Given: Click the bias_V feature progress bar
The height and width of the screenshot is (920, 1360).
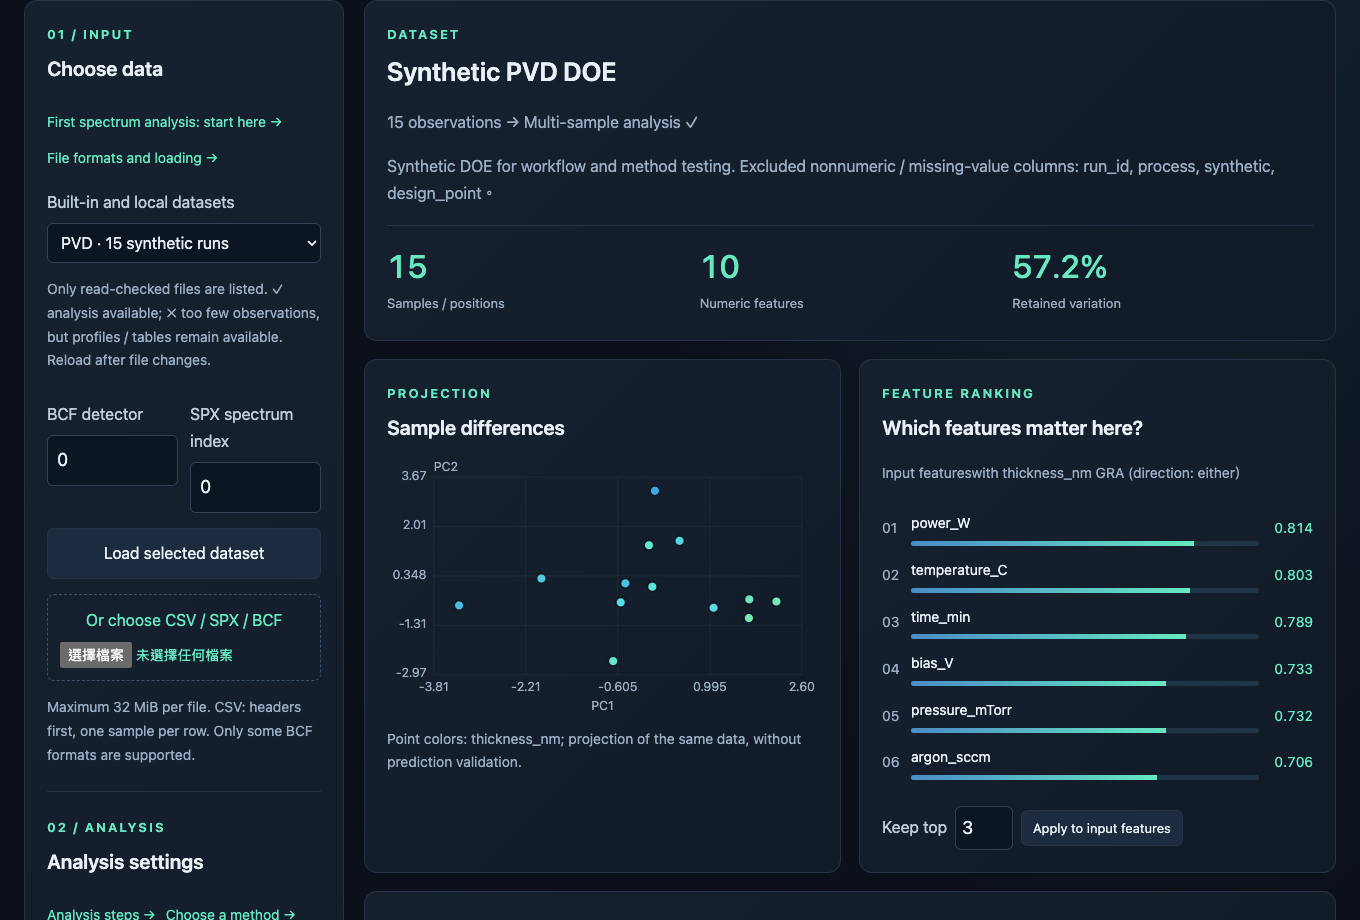Looking at the screenshot, I should tap(1085, 683).
